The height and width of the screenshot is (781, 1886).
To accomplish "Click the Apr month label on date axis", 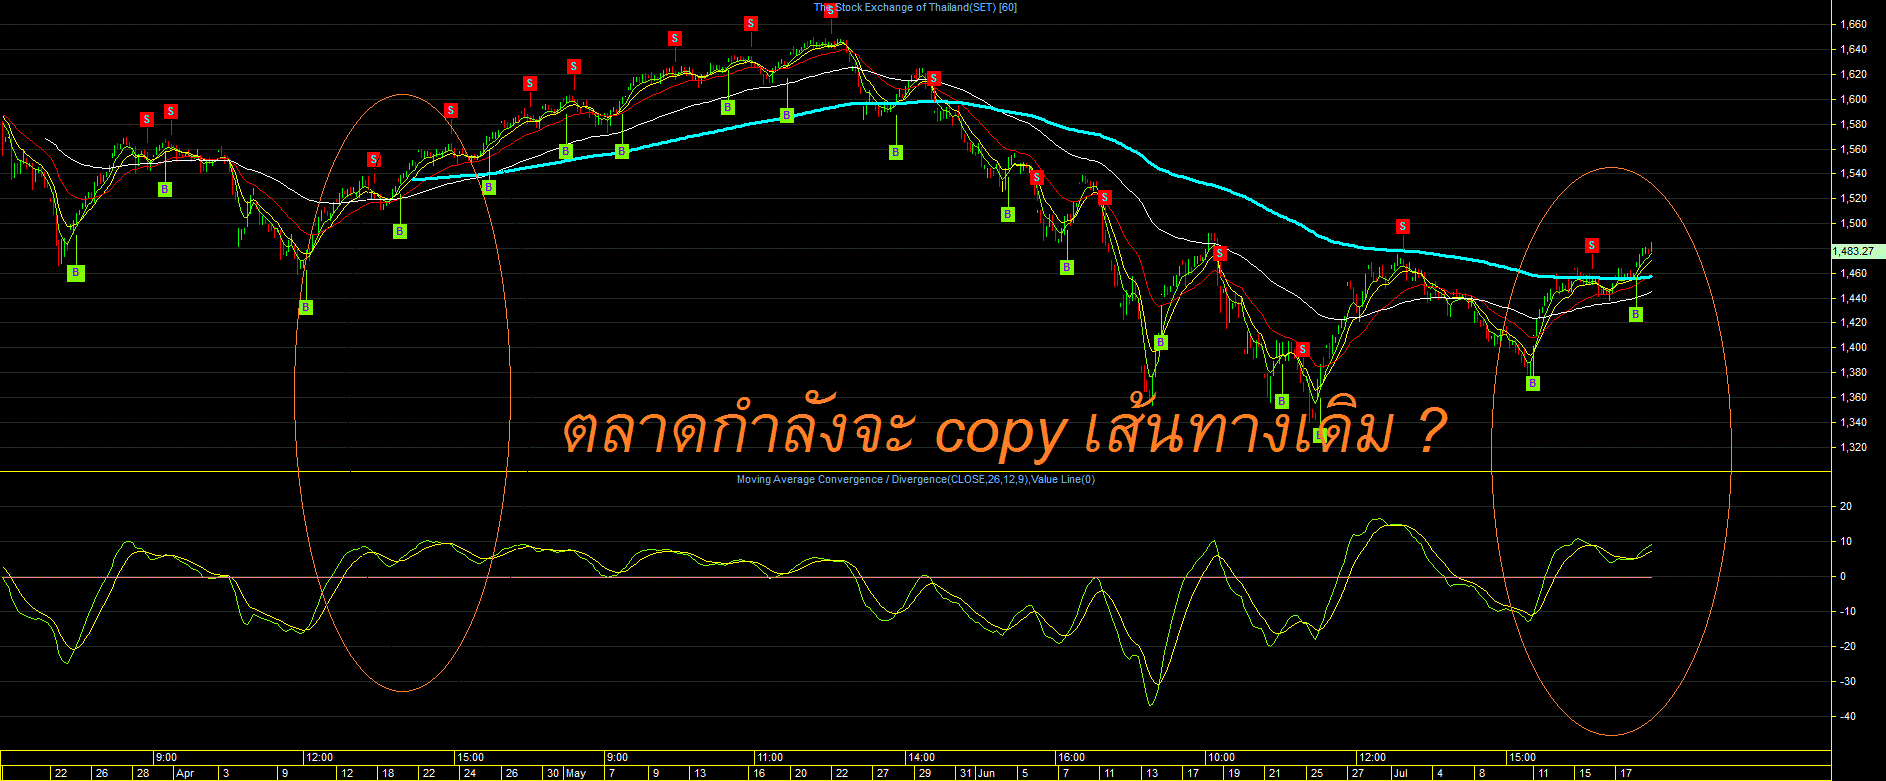I will [185, 773].
